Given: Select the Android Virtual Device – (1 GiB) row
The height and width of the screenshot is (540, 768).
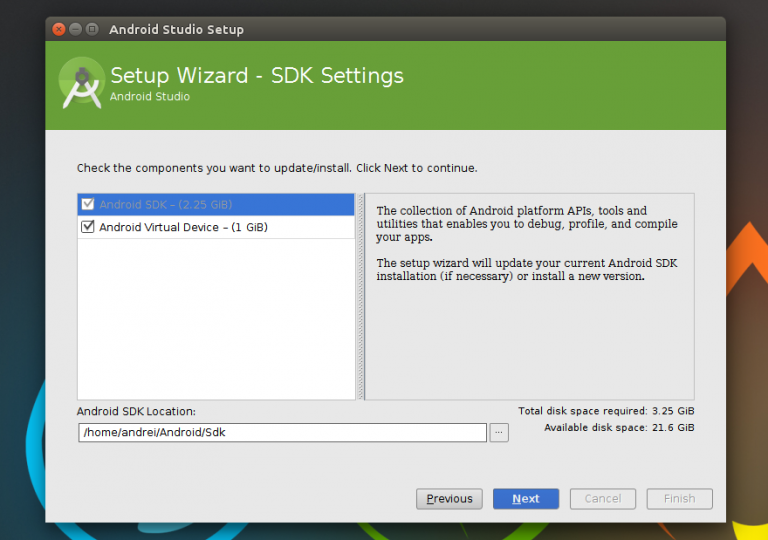Looking at the screenshot, I should [x=216, y=227].
